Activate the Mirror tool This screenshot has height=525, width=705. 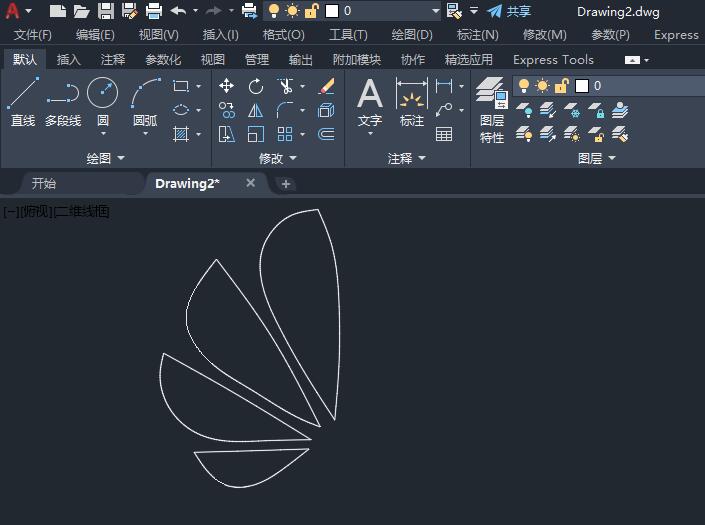[x=255, y=110]
